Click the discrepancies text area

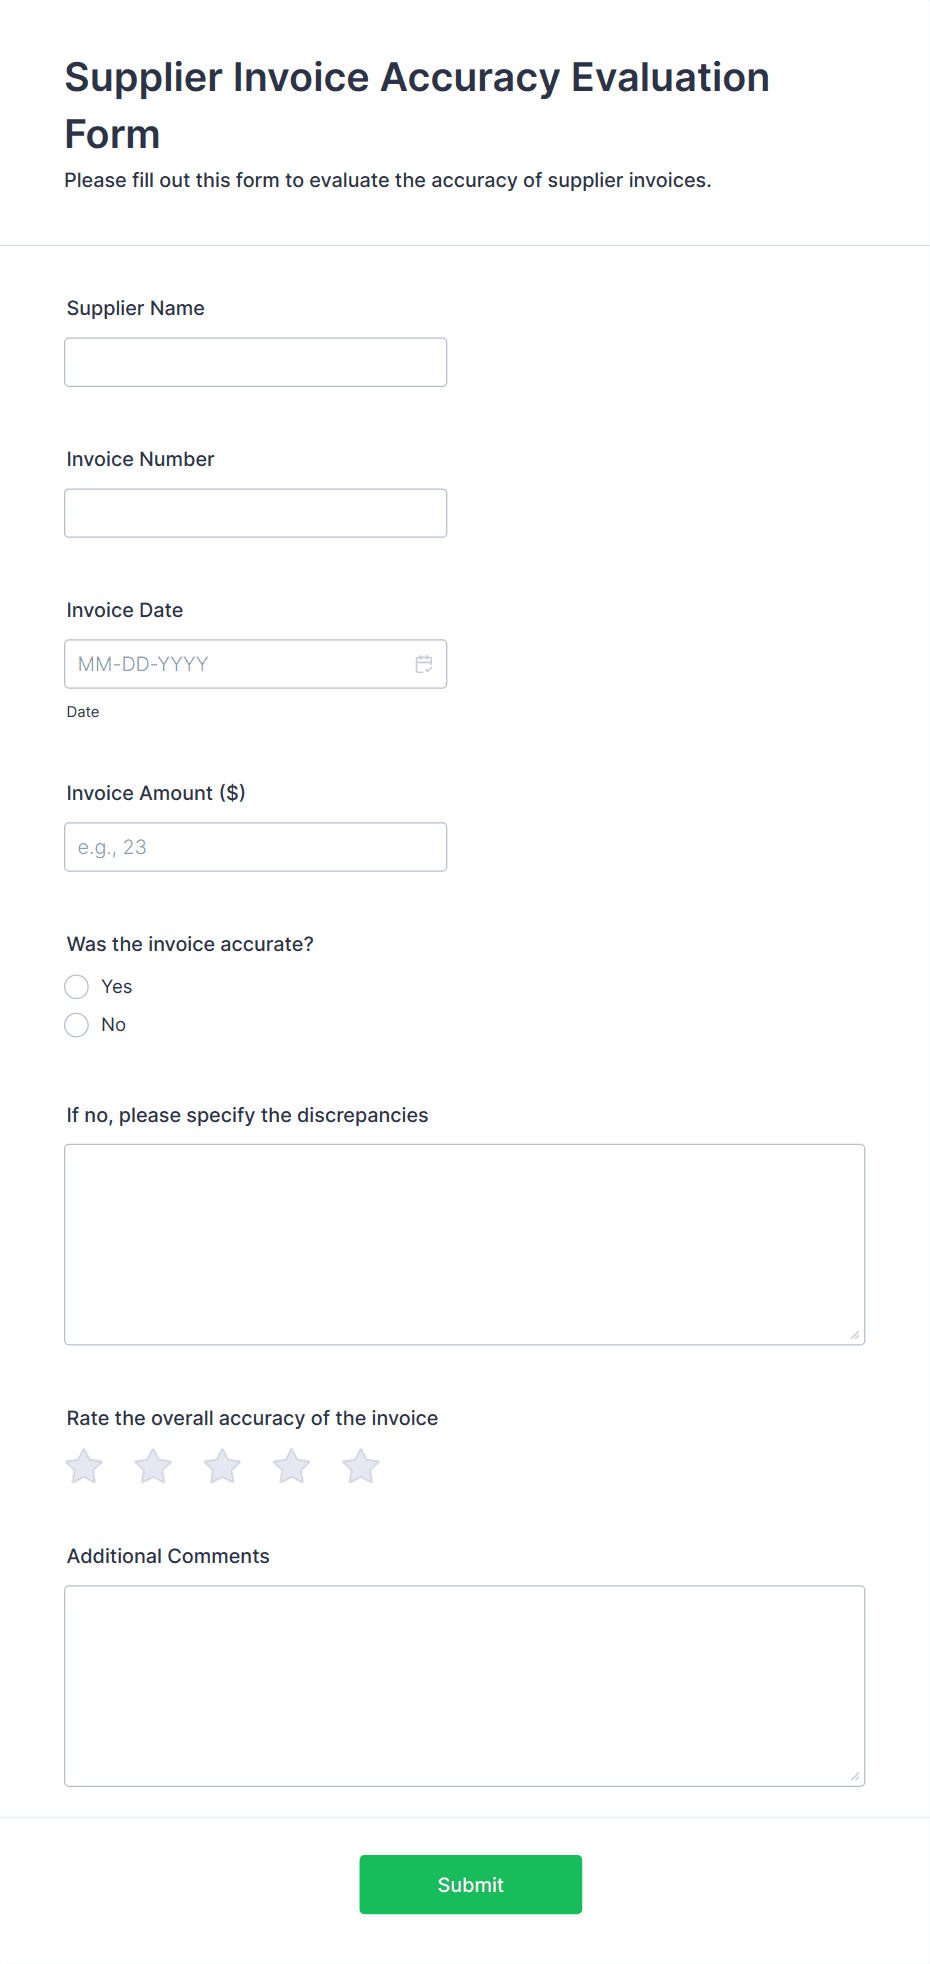(465, 1245)
